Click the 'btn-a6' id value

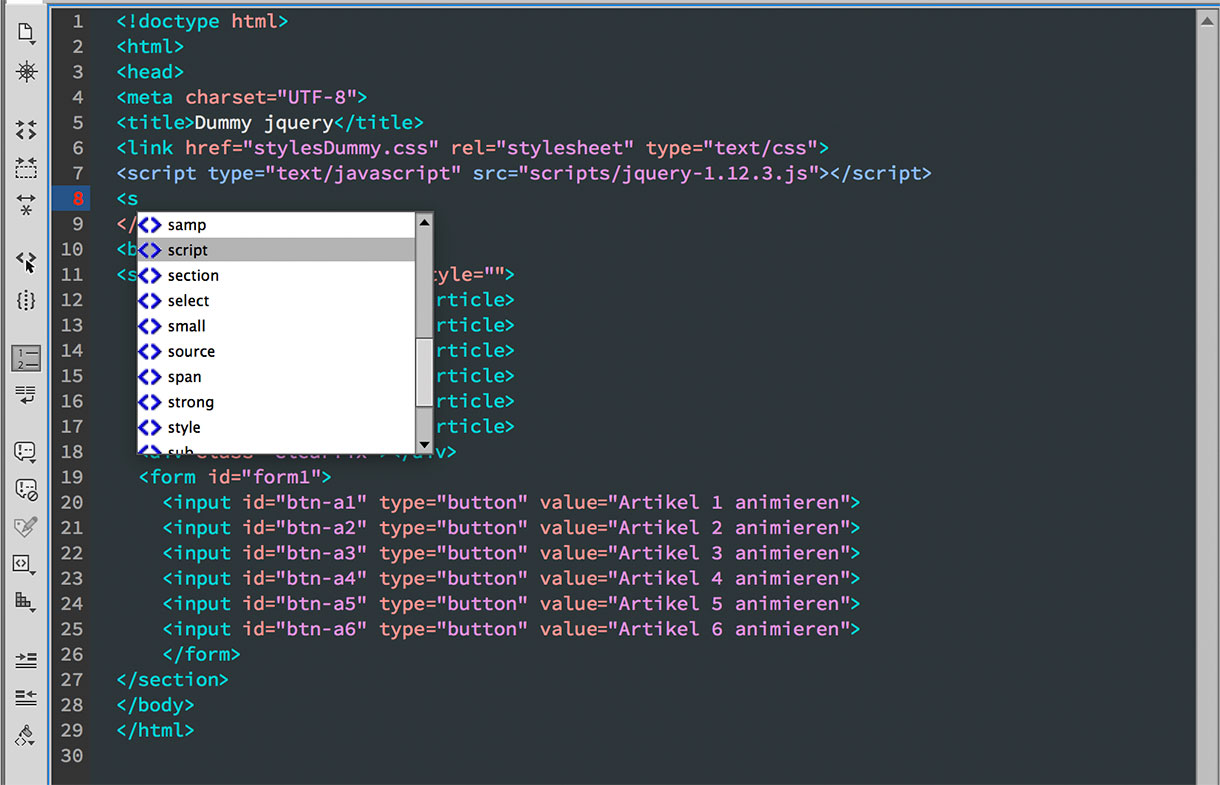click(x=322, y=629)
